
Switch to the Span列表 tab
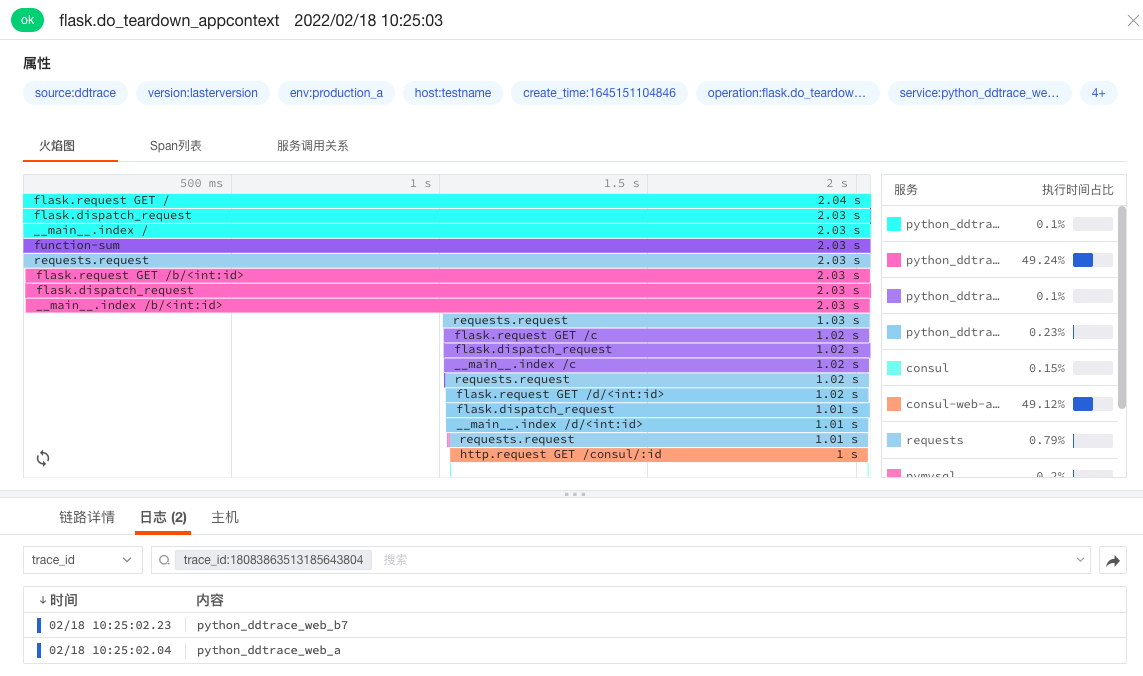click(176, 146)
